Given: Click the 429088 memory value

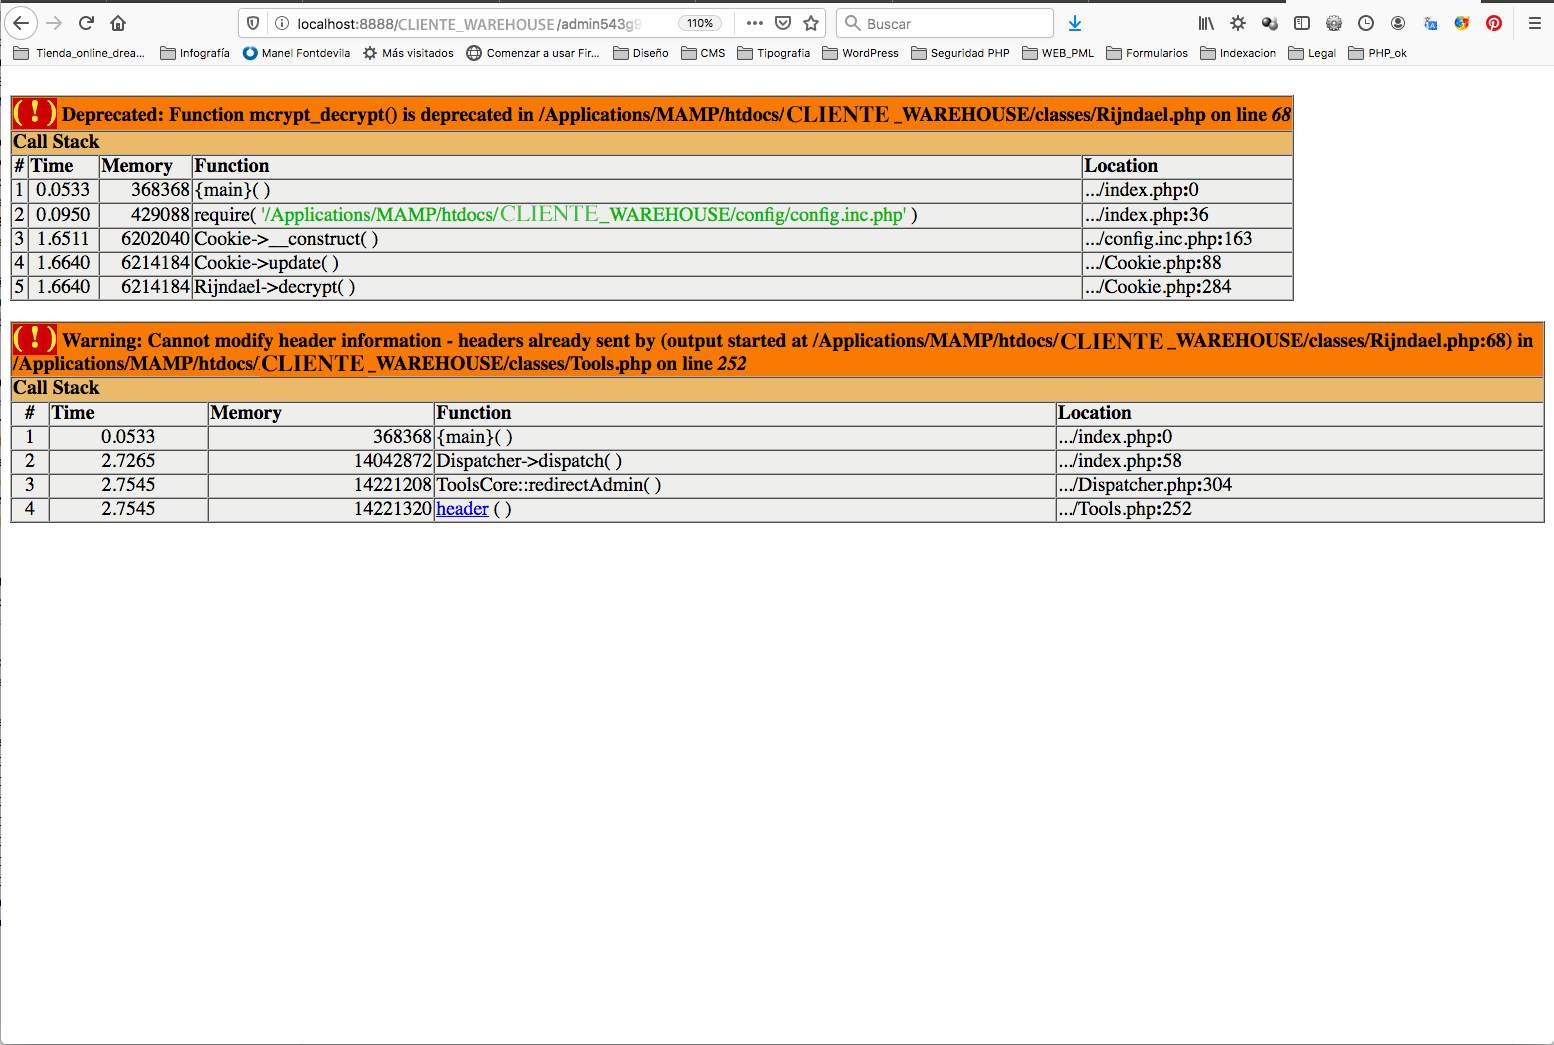Looking at the screenshot, I should (x=160, y=215).
